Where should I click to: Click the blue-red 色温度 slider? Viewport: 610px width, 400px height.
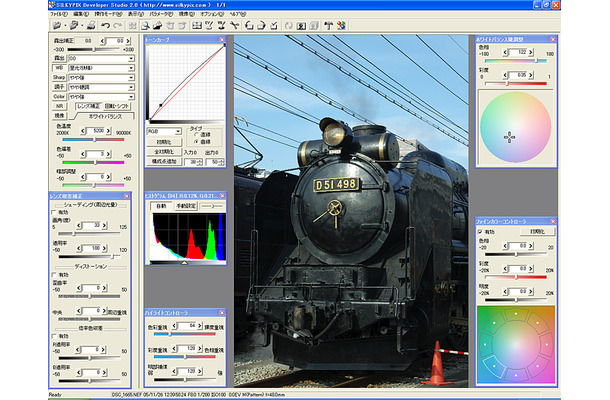(94, 139)
